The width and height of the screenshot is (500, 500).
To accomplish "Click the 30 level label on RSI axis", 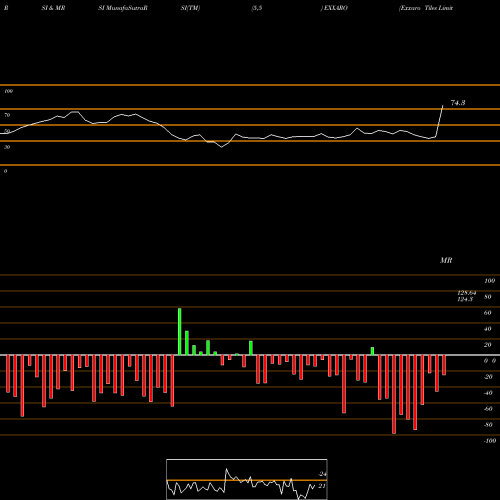I will [7, 147].
